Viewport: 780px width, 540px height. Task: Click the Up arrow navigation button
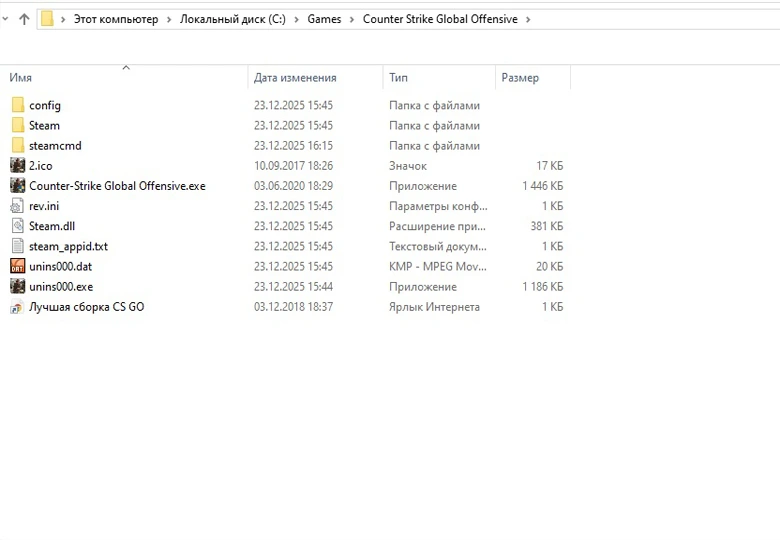click(24, 19)
